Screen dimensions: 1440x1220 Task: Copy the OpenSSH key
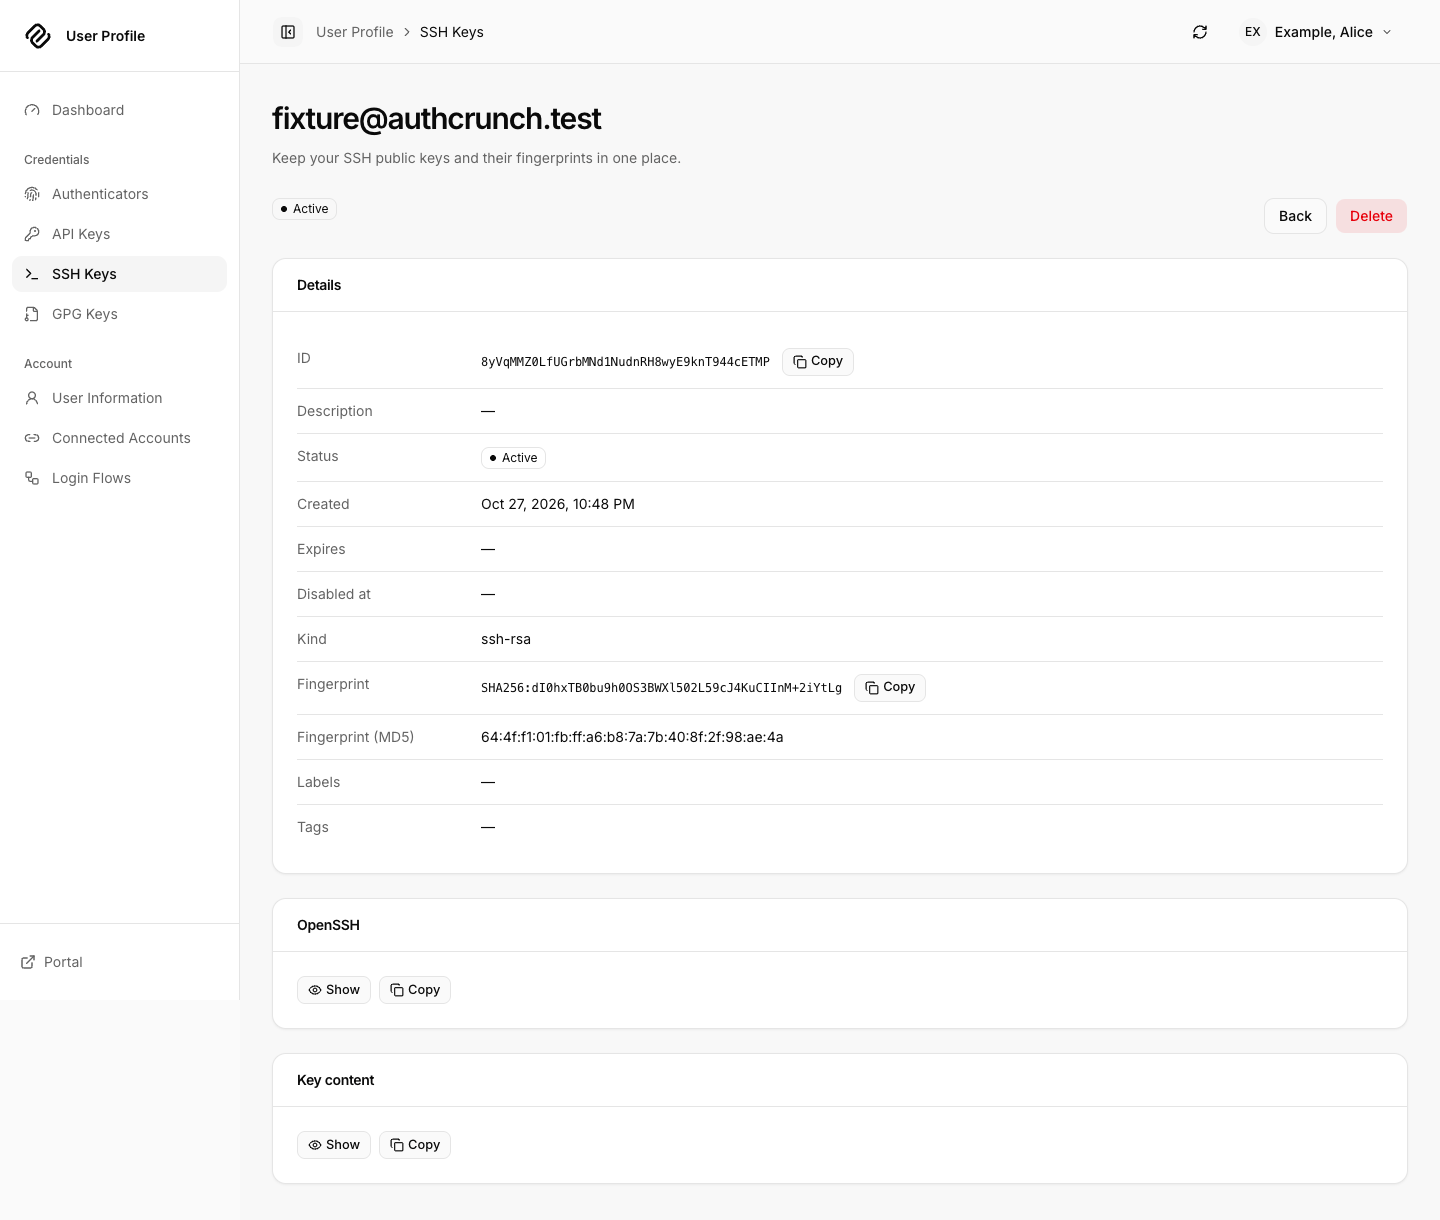(415, 990)
